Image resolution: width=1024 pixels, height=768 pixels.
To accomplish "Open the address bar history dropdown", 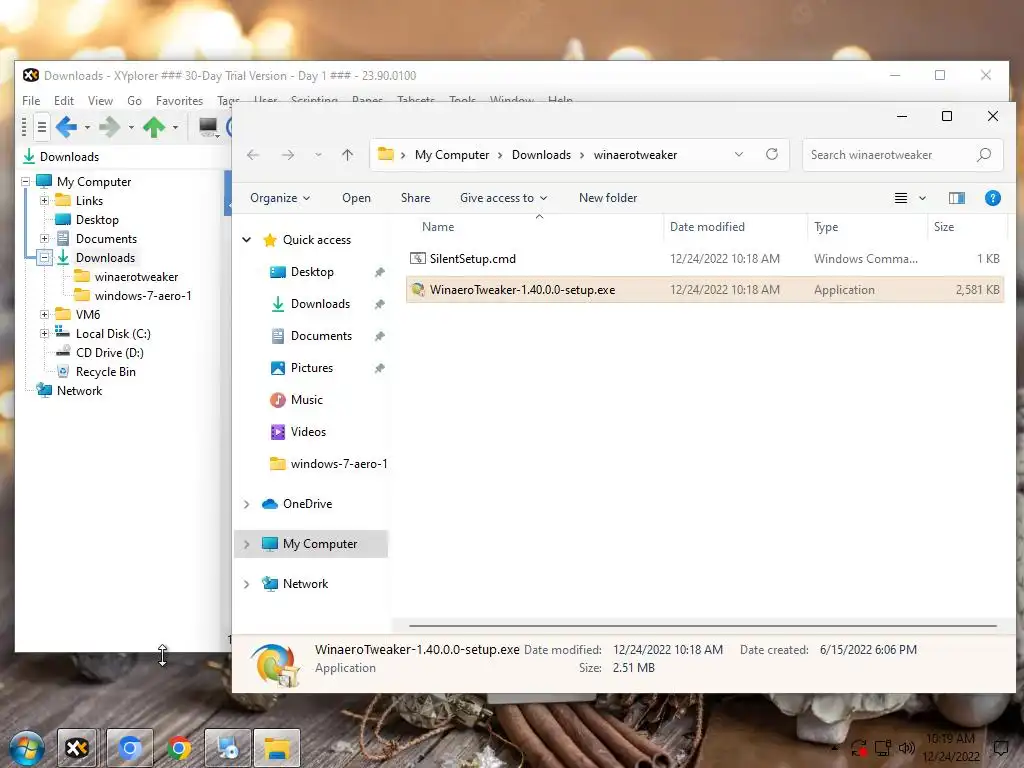I will (x=739, y=155).
